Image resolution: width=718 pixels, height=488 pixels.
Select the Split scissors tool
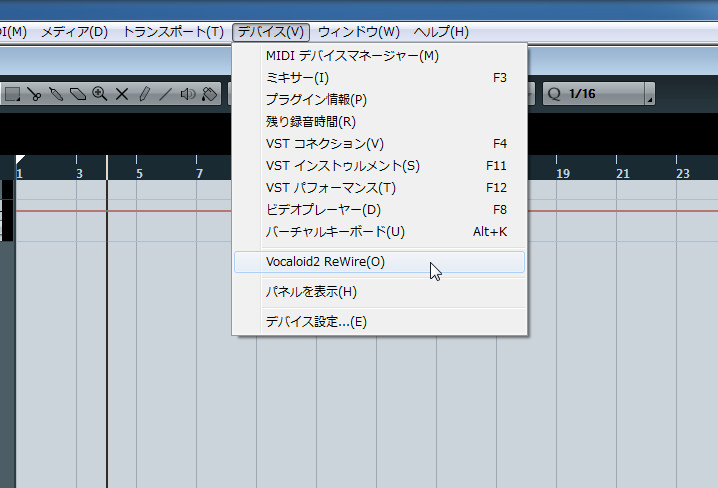coord(34,94)
